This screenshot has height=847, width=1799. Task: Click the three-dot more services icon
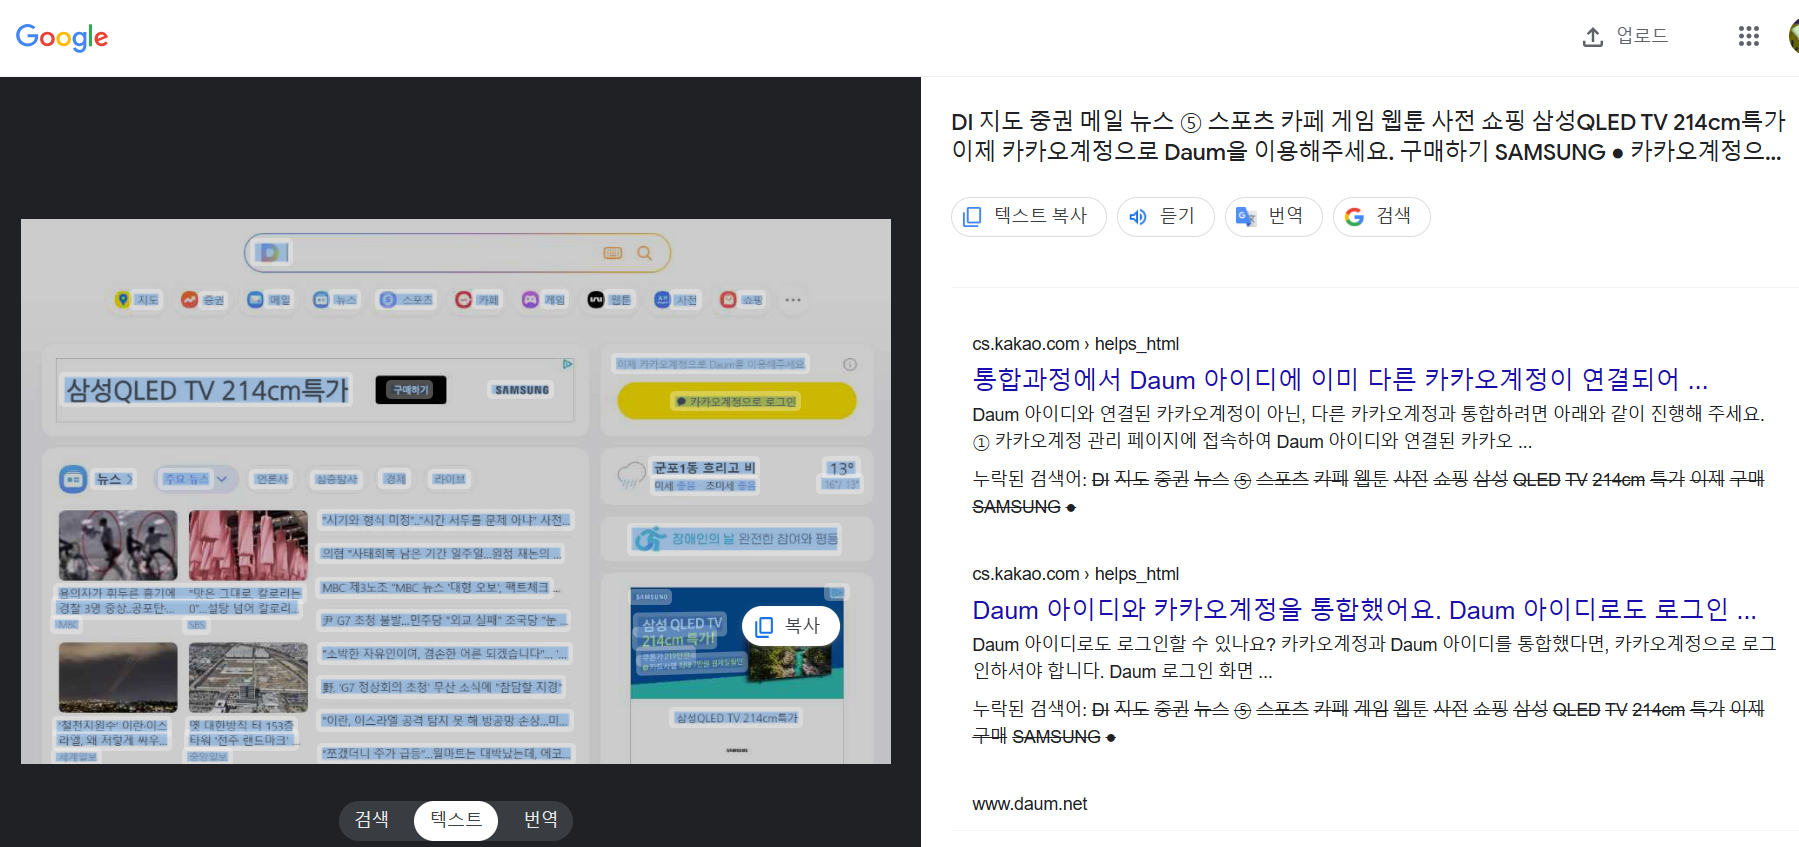click(793, 299)
